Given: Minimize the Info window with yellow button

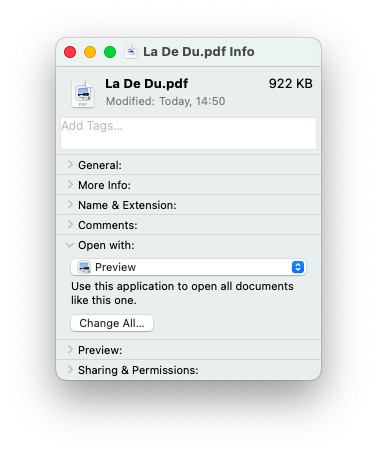Looking at the screenshot, I should click(x=90, y=52).
